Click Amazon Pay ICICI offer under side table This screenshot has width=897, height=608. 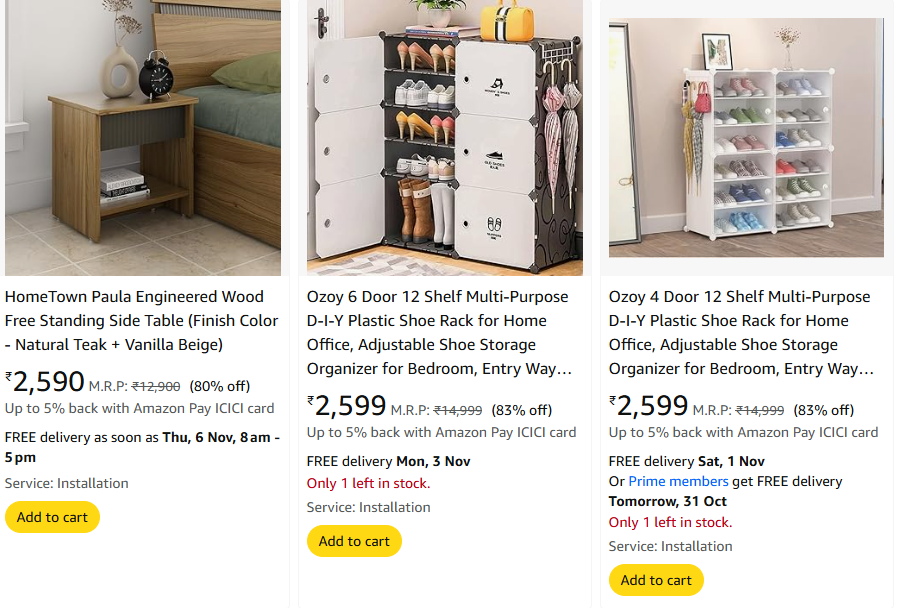[139, 408]
